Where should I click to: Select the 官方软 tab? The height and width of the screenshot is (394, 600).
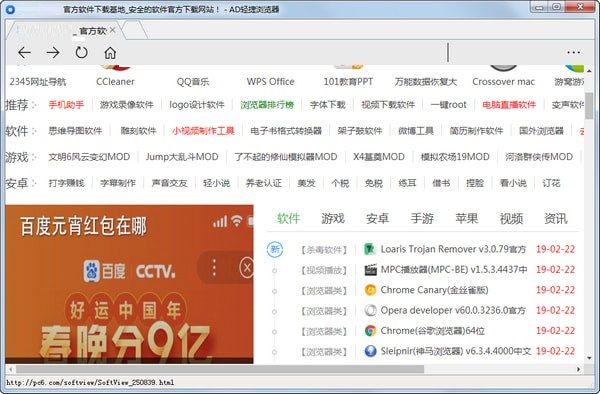(65, 30)
